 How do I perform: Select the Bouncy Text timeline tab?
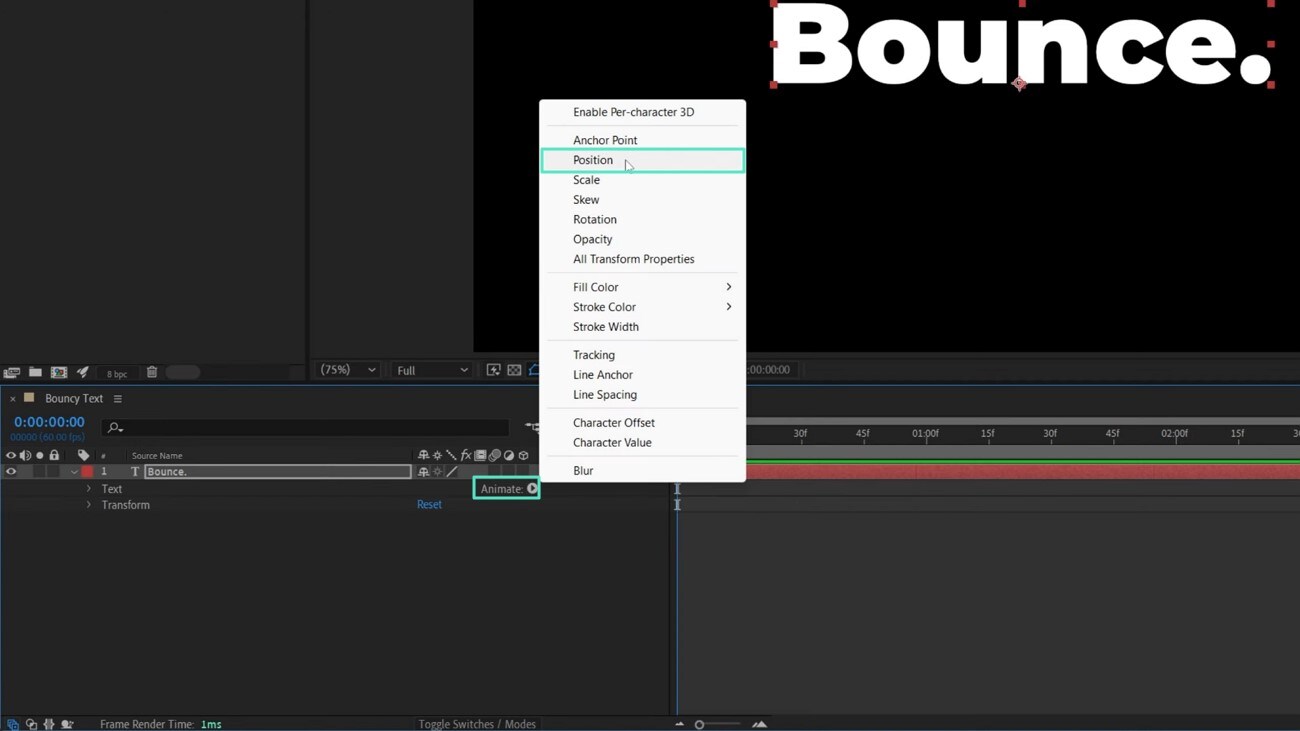(74, 398)
